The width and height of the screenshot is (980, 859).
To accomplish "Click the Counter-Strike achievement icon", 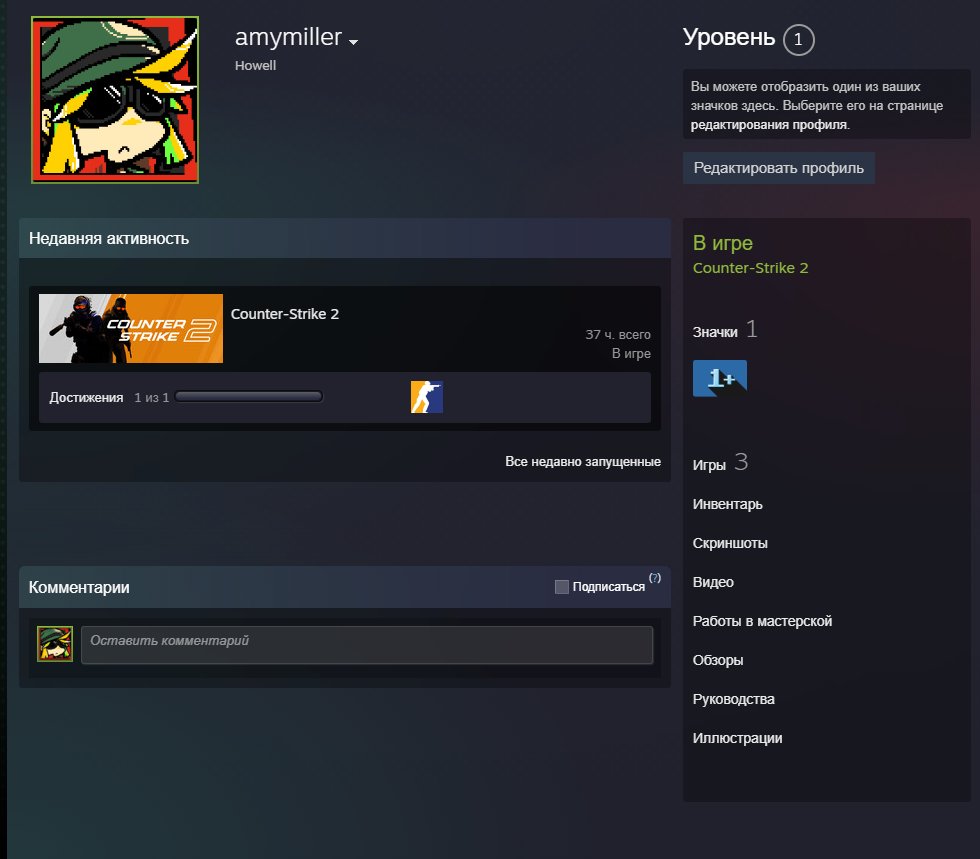I will 427,397.
